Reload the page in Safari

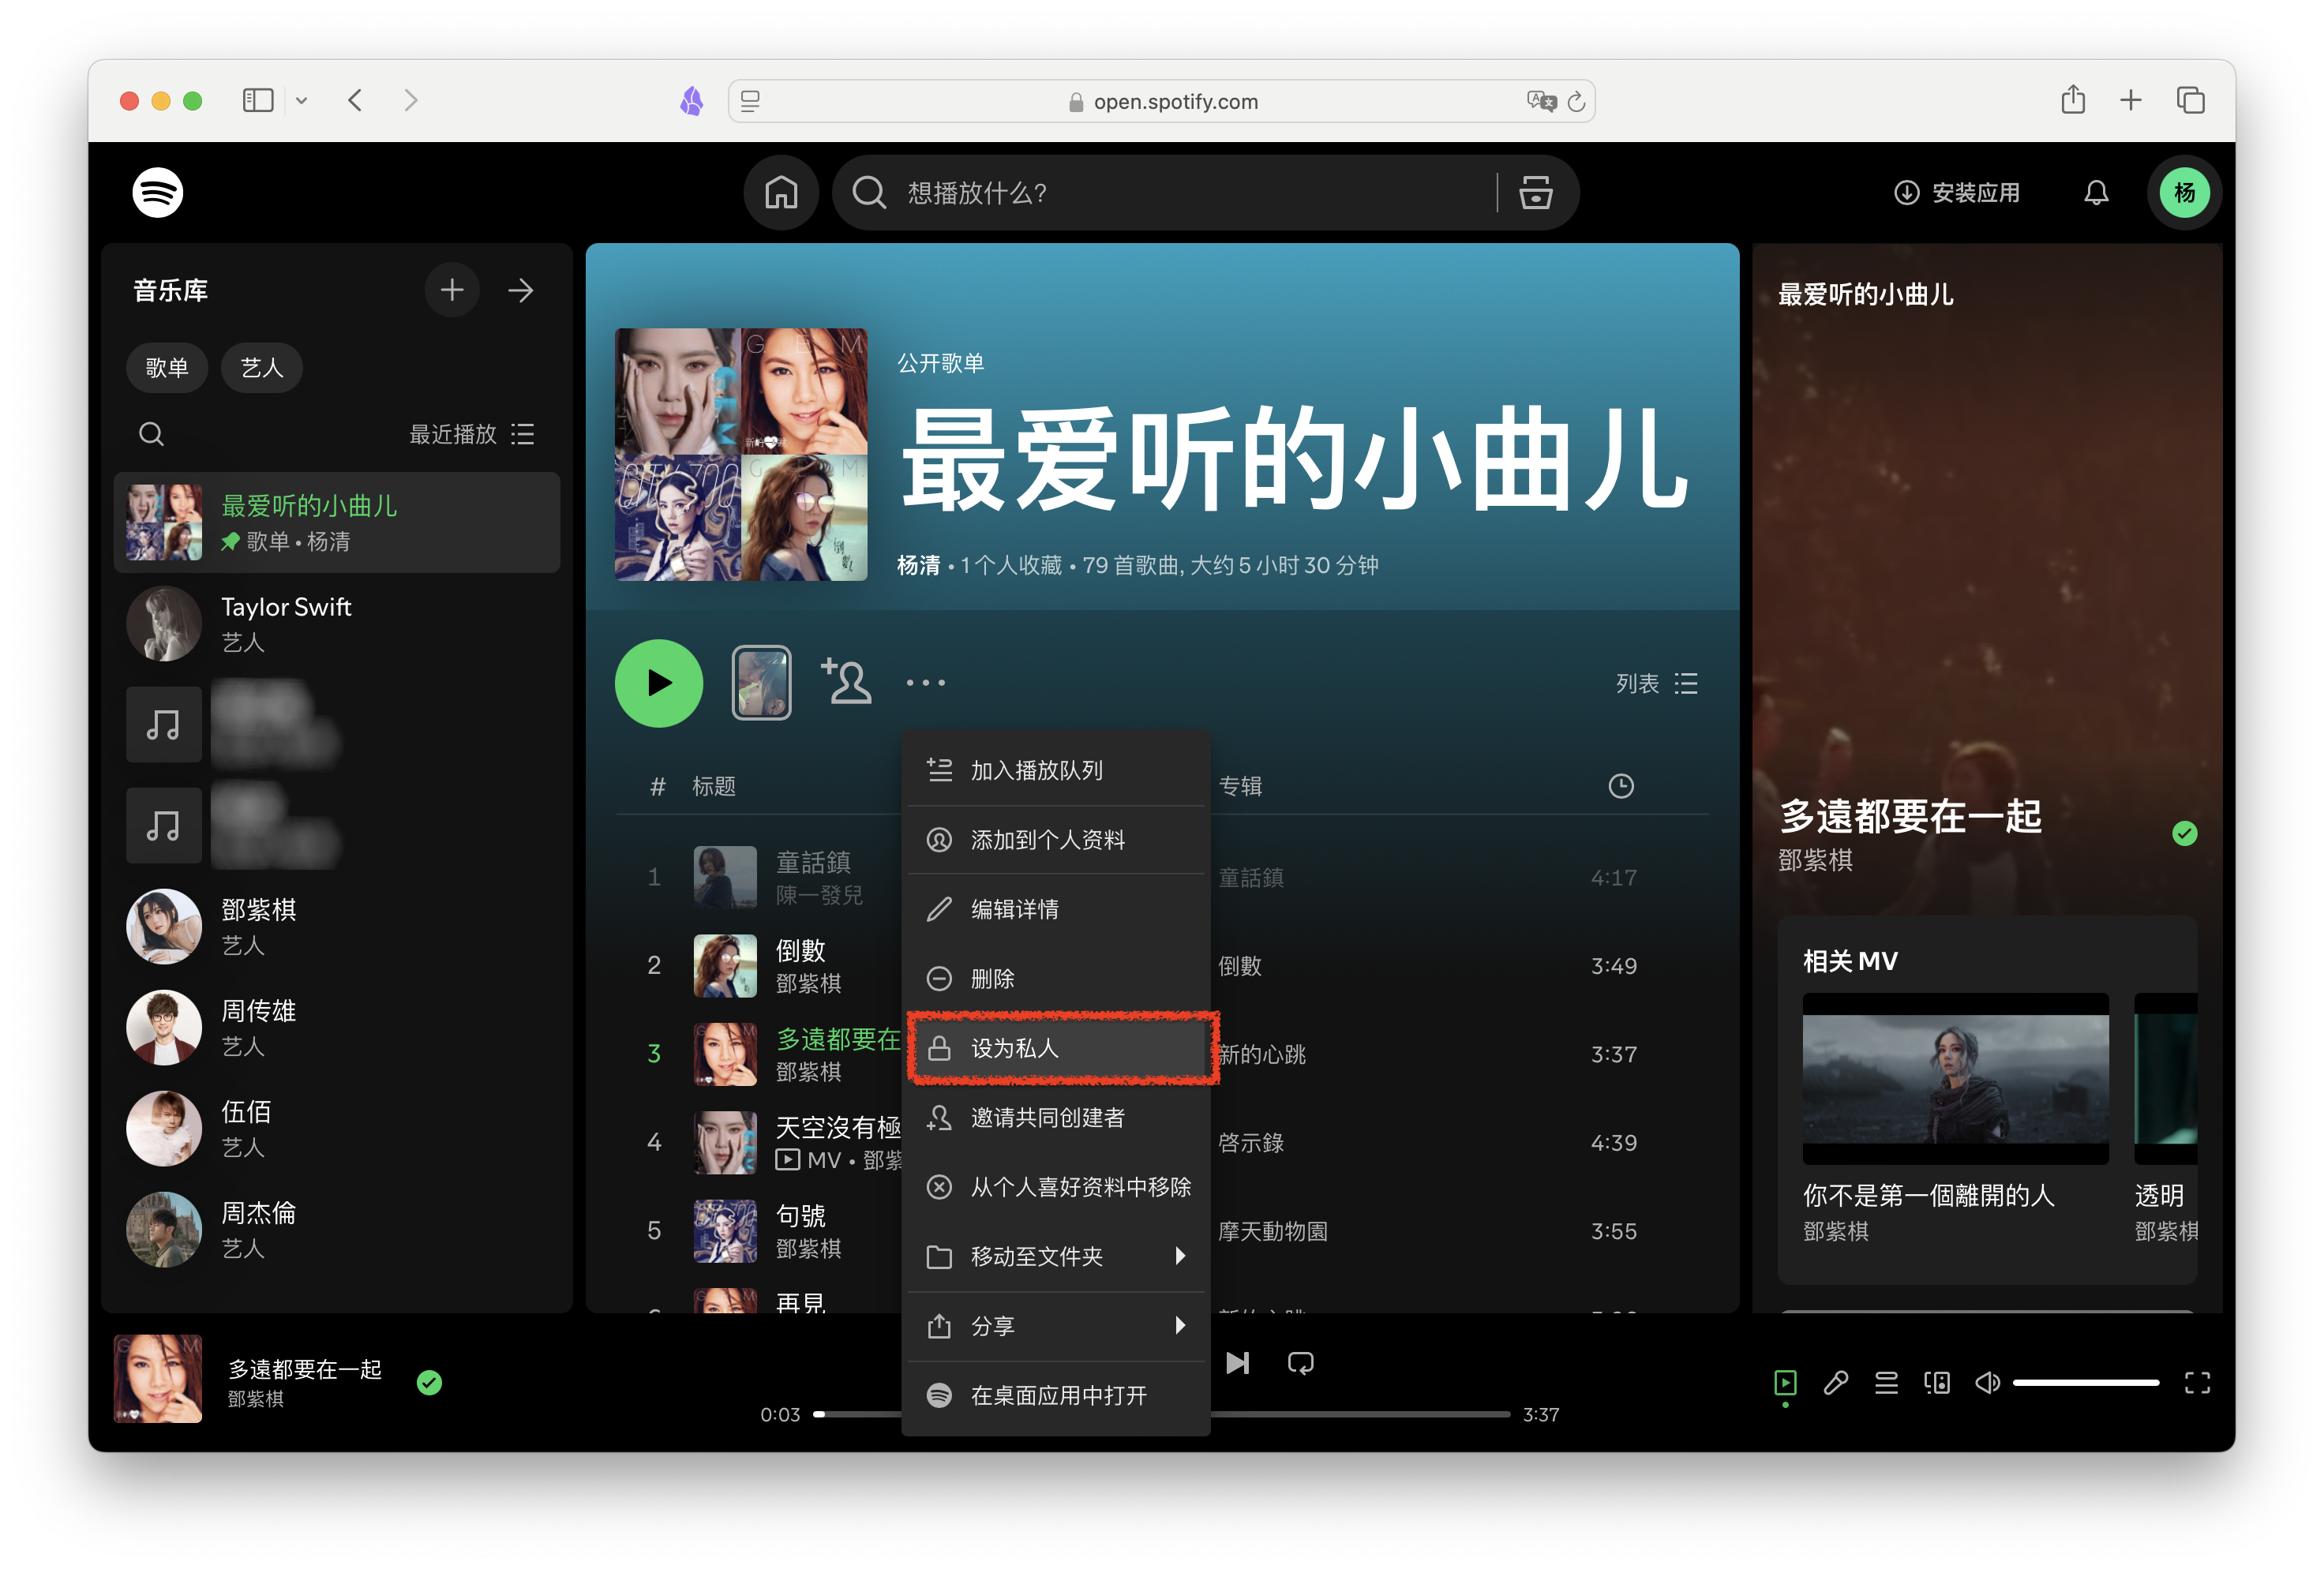(x=1576, y=101)
